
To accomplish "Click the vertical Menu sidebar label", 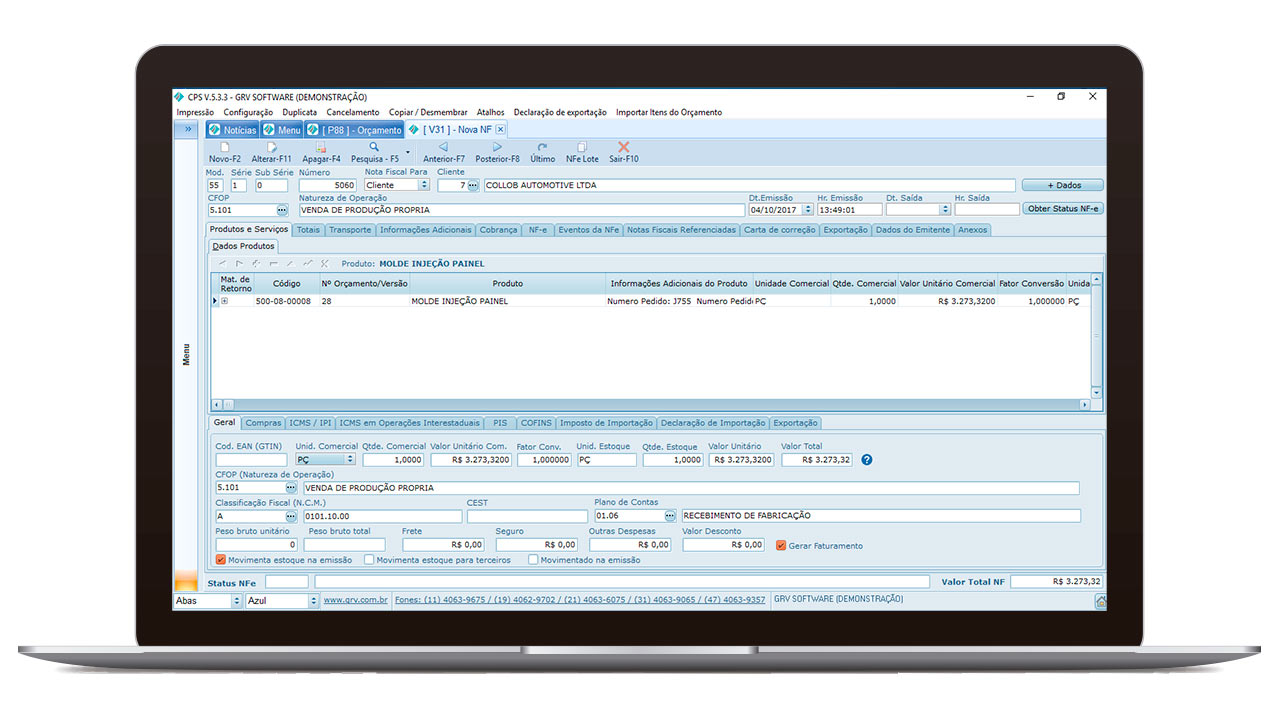I will 186,354.
